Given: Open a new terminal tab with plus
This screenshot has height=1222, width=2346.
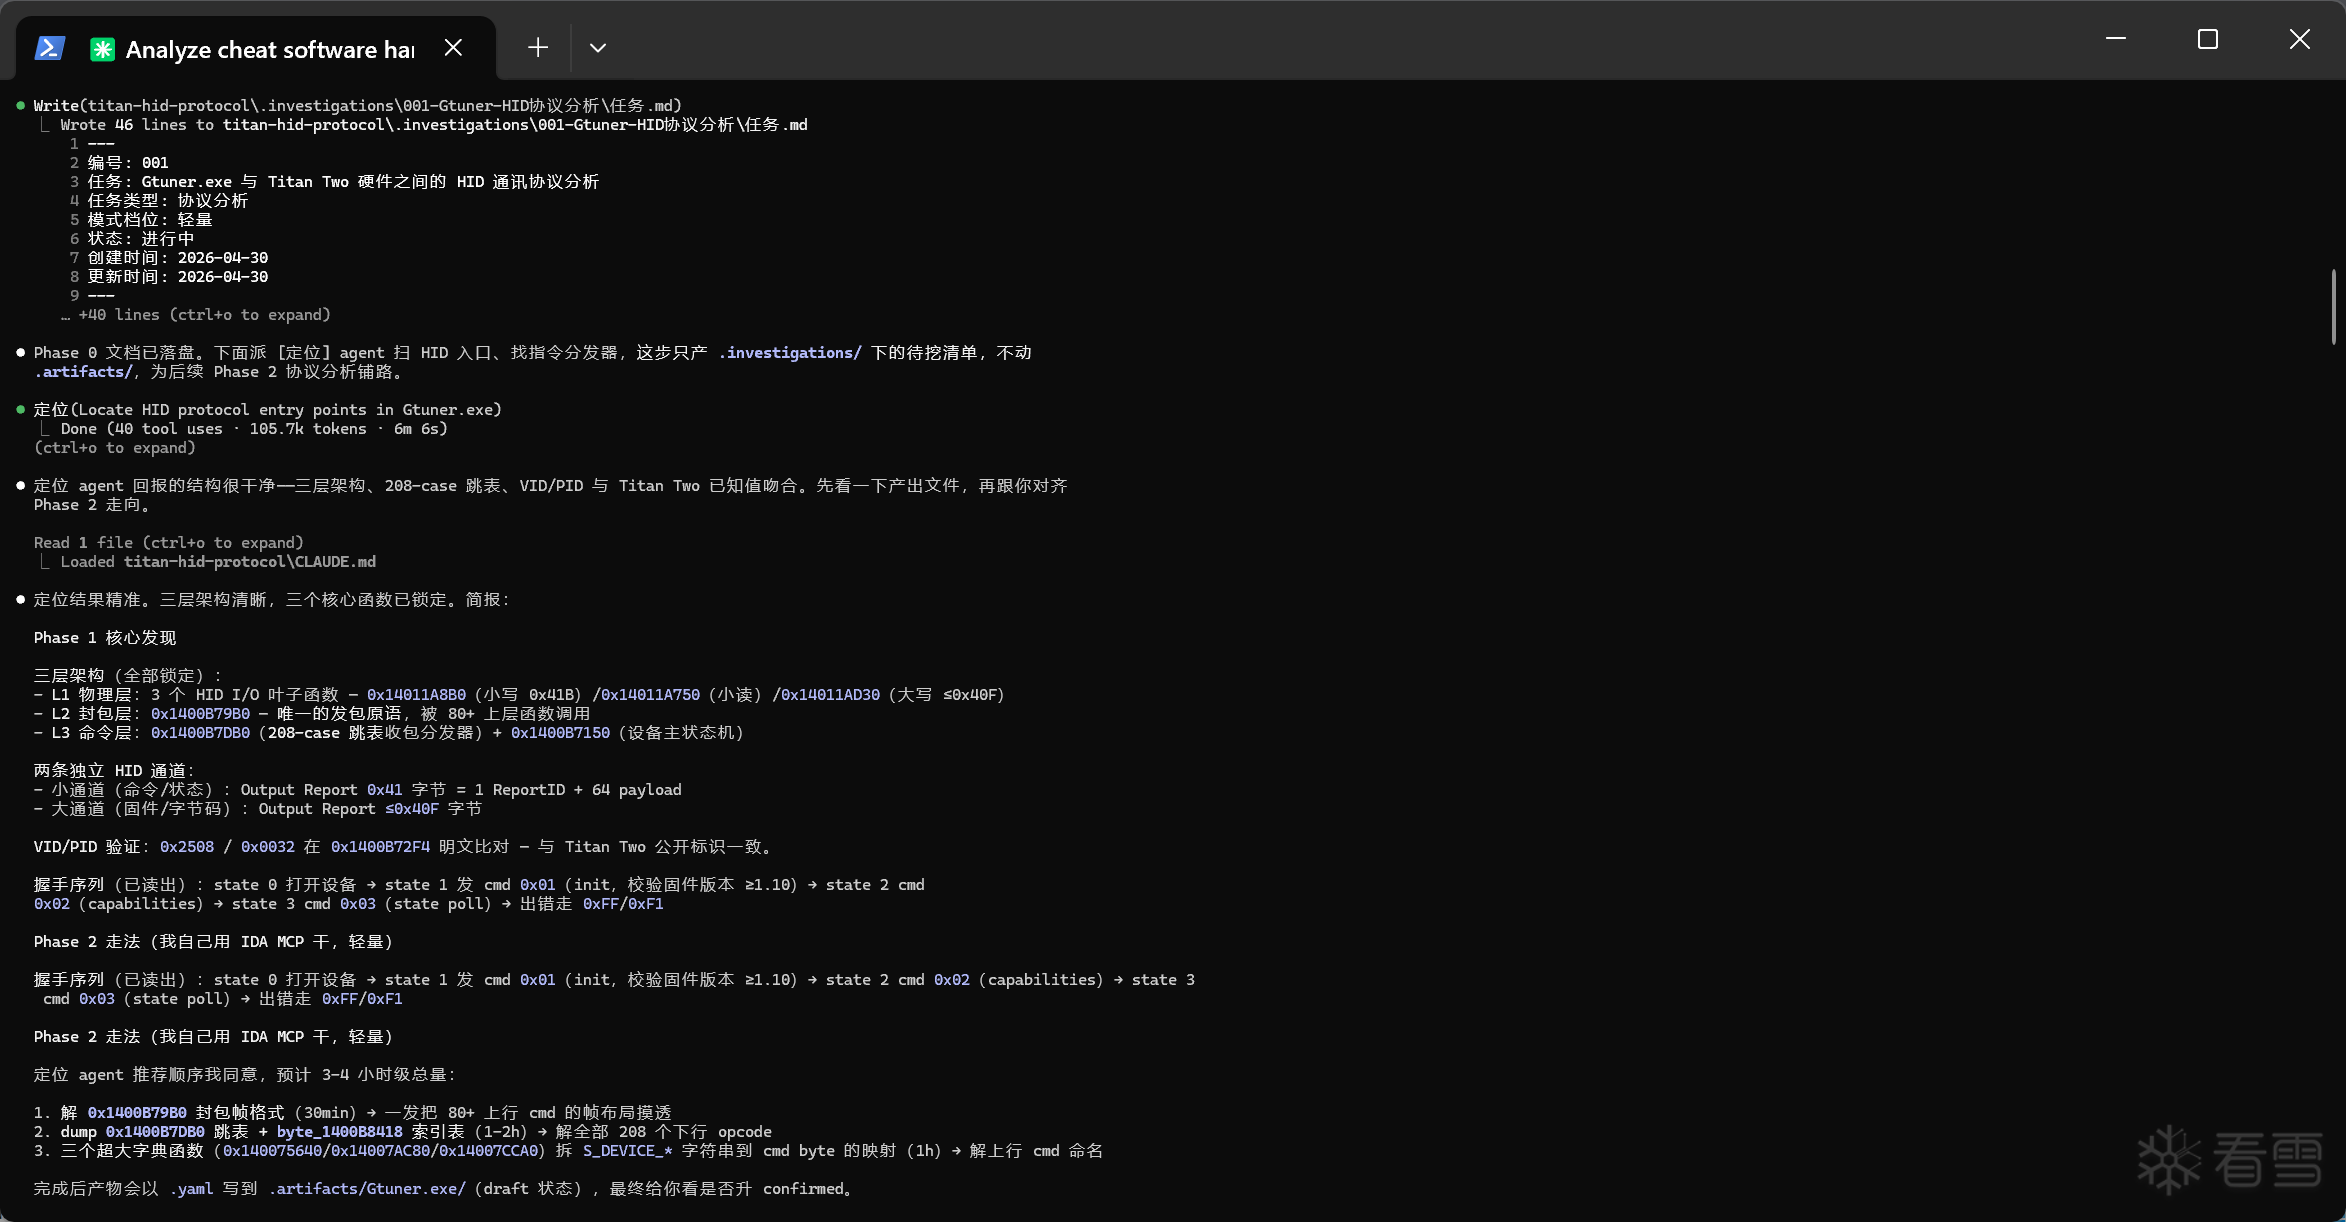Looking at the screenshot, I should (x=538, y=48).
